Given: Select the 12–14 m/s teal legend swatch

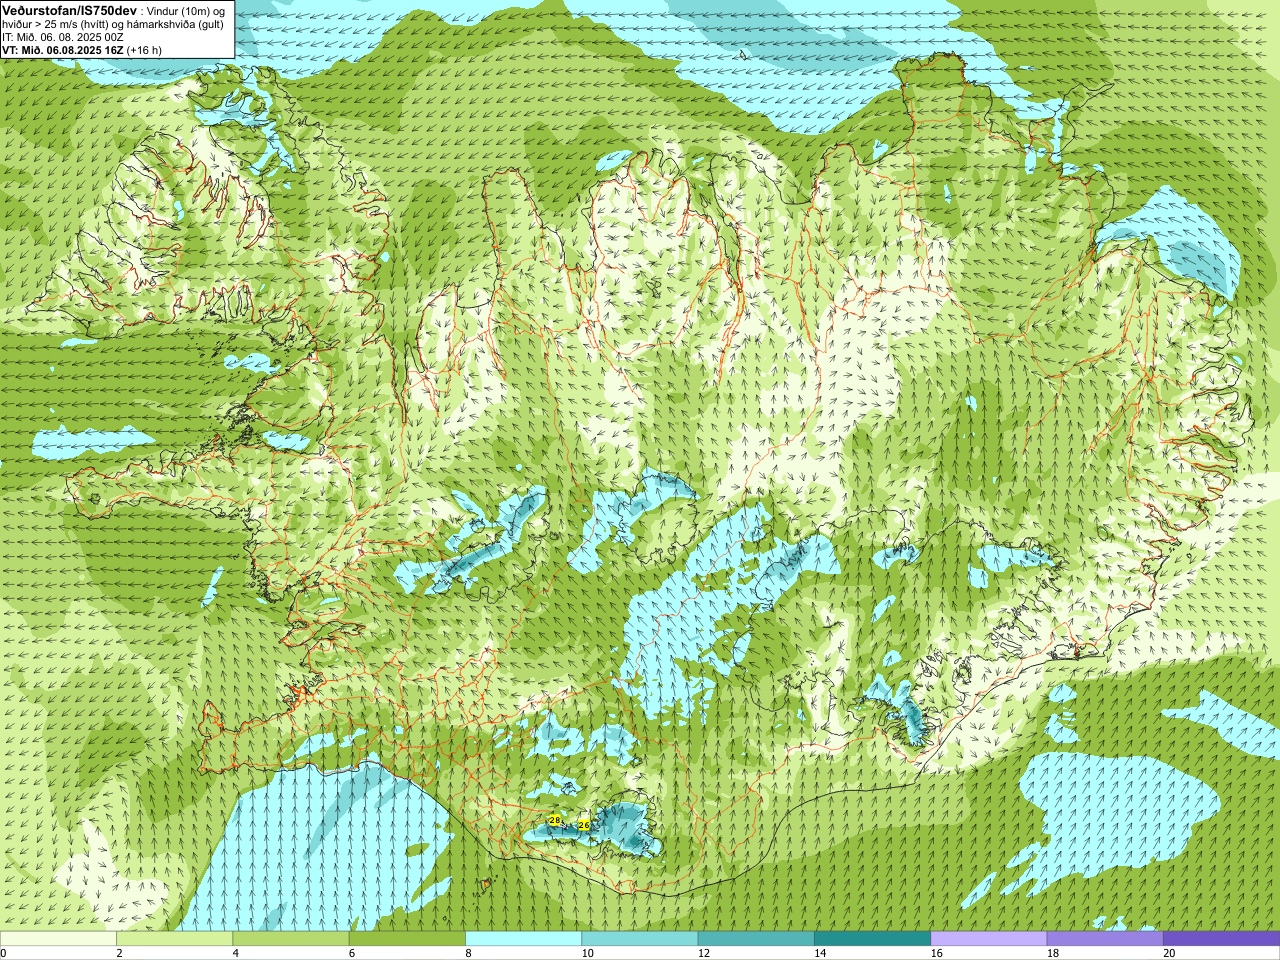Looking at the screenshot, I should (x=756, y=939).
